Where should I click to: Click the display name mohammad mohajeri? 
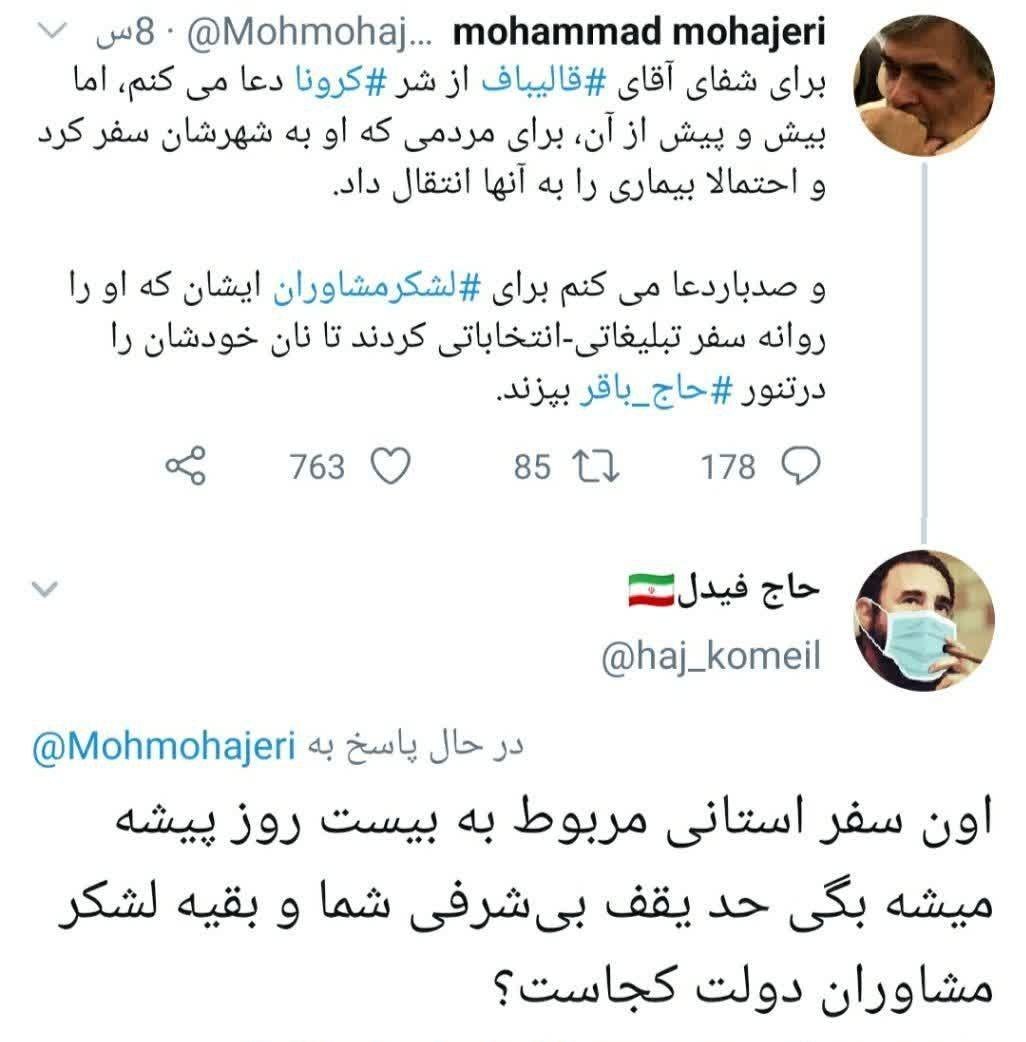click(x=640, y=35)
